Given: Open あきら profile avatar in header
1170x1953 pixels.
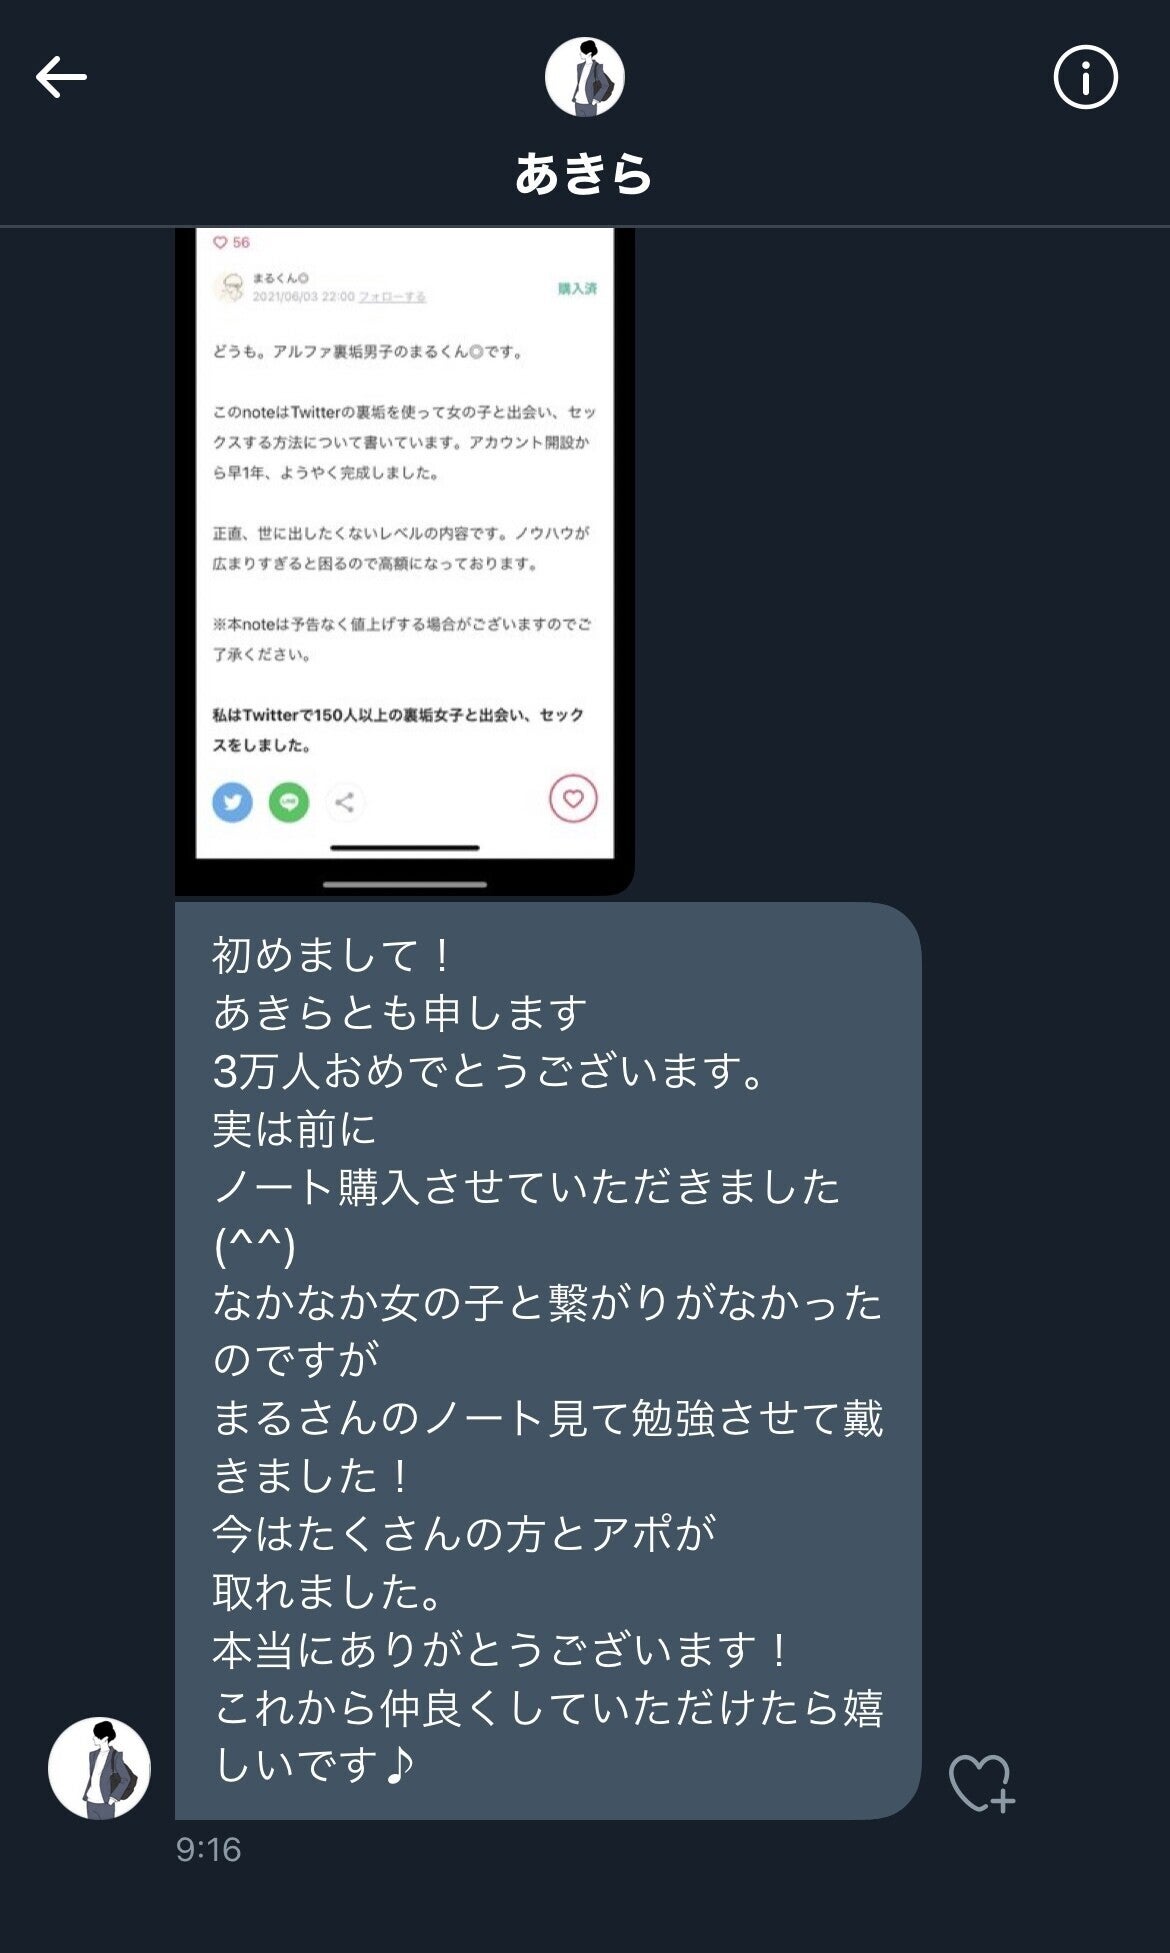Looking at the screenshot, I should (x=584, y=77).
